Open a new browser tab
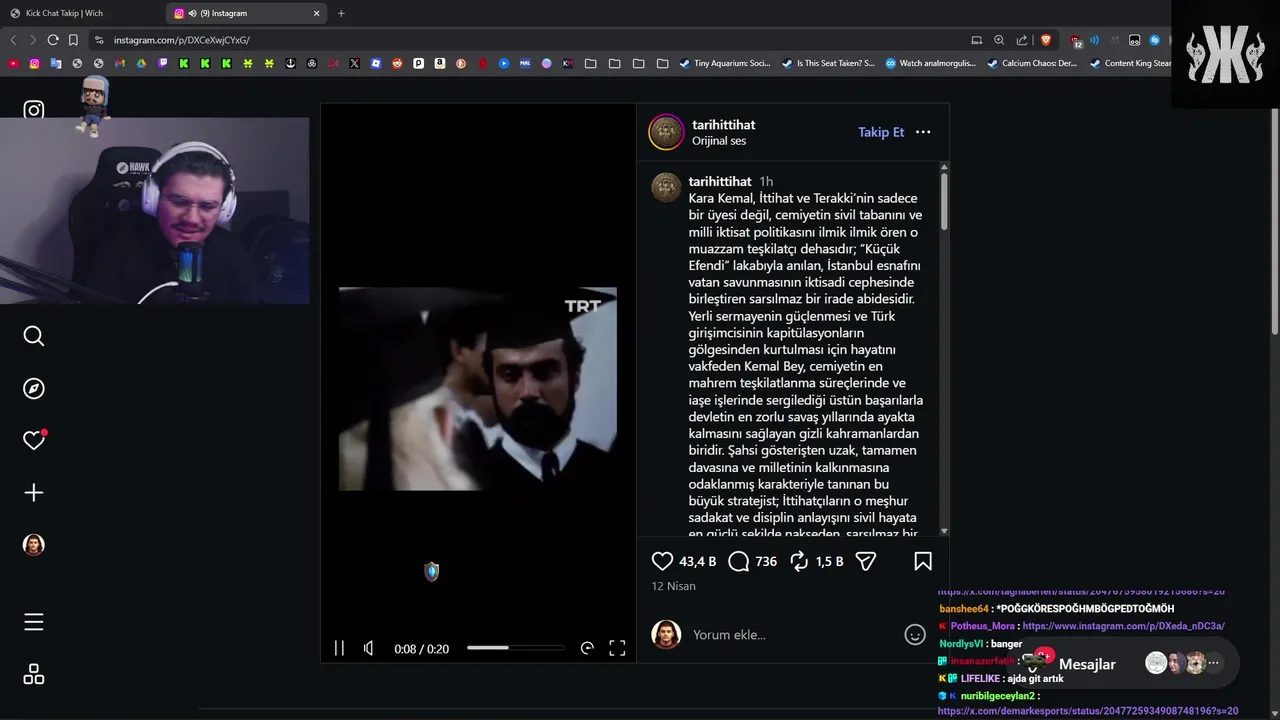This screenshot has height=720, width=1280. 341,13
